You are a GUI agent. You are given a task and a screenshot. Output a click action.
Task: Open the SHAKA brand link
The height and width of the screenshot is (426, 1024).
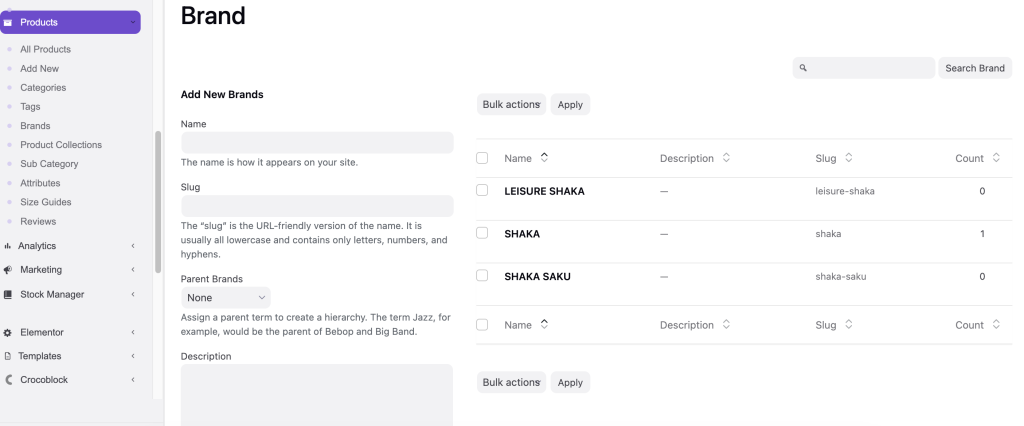tap(522, 234)
